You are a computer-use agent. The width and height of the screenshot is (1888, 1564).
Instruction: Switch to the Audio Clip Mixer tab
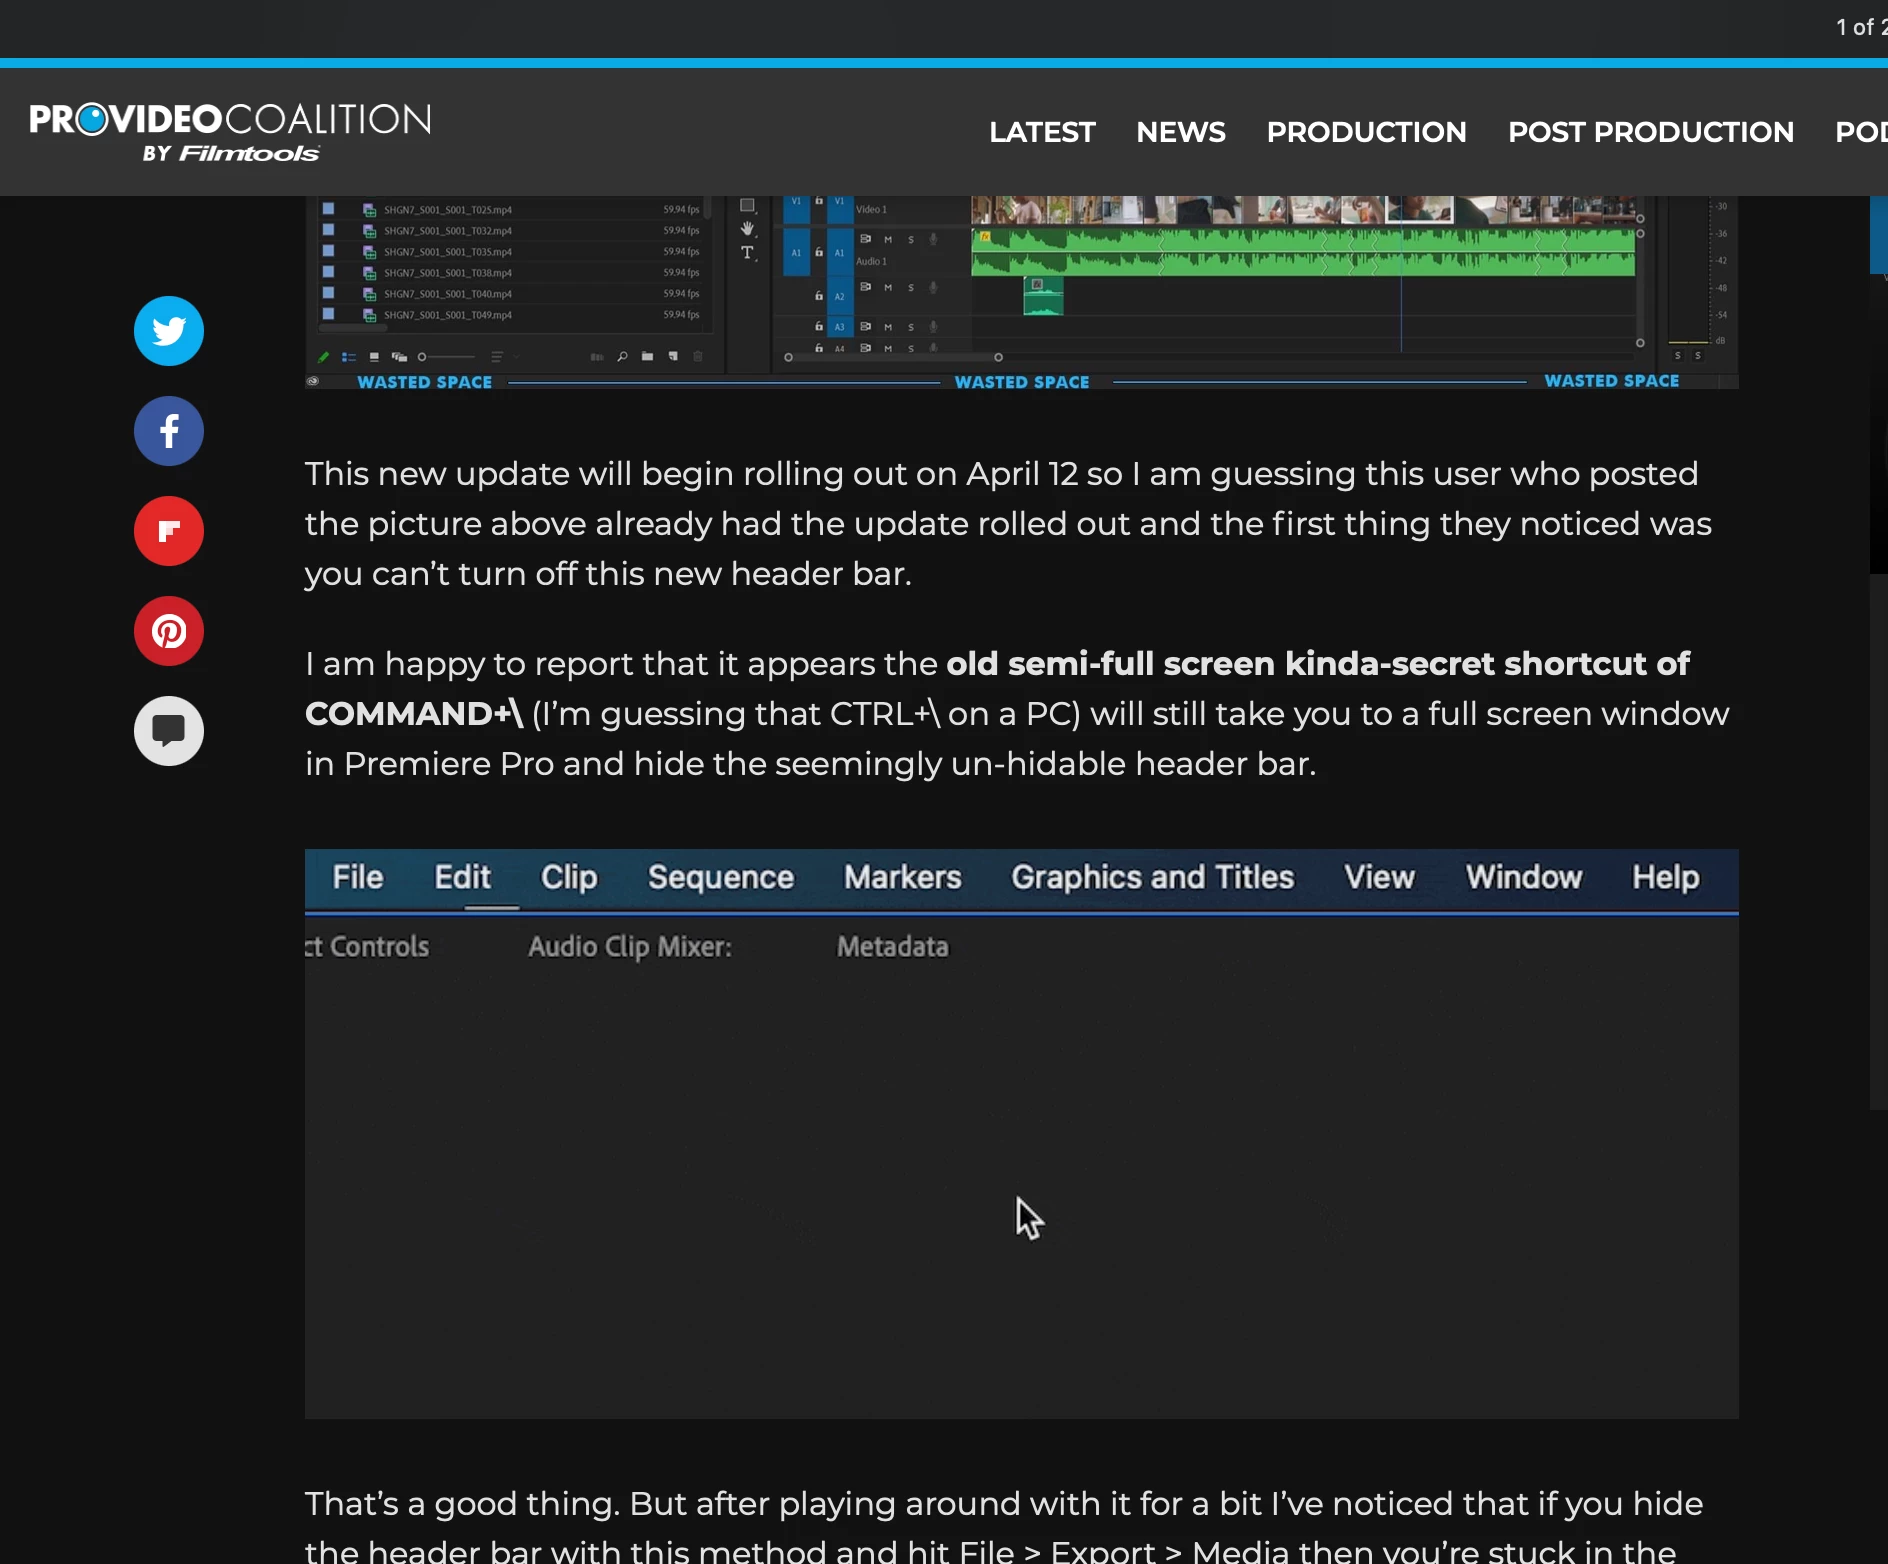coord(630,947)
